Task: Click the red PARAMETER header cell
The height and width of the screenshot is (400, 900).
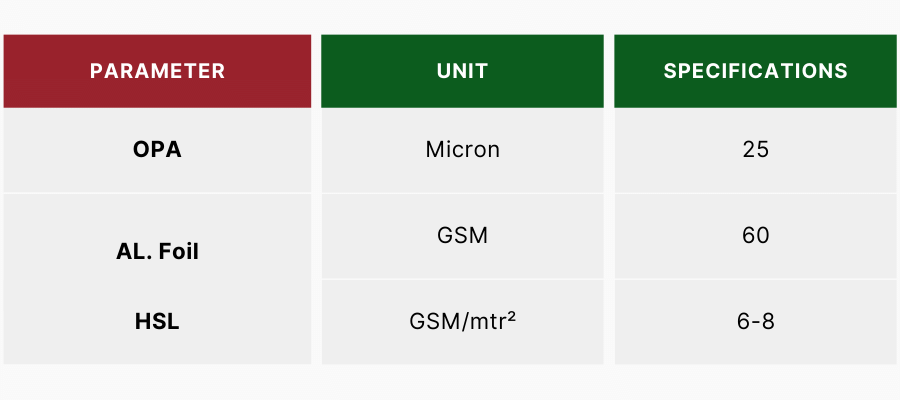Action: tap(157, 71)
